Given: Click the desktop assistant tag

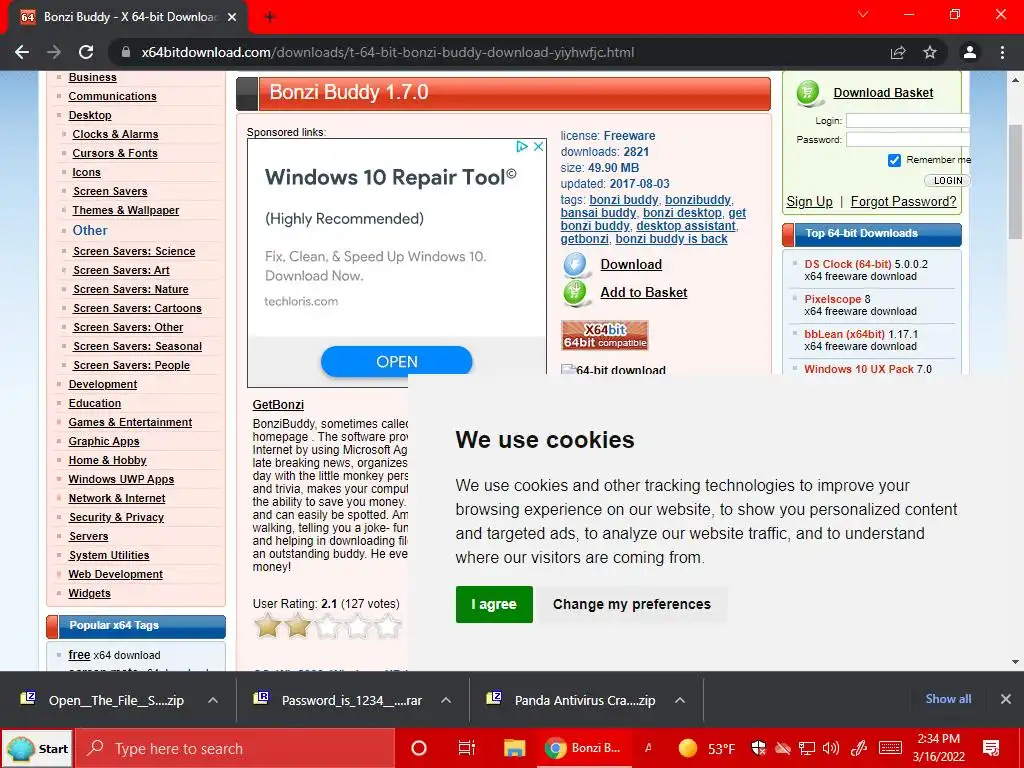Looking at the screenshot, I should click(x=686, y=226).
